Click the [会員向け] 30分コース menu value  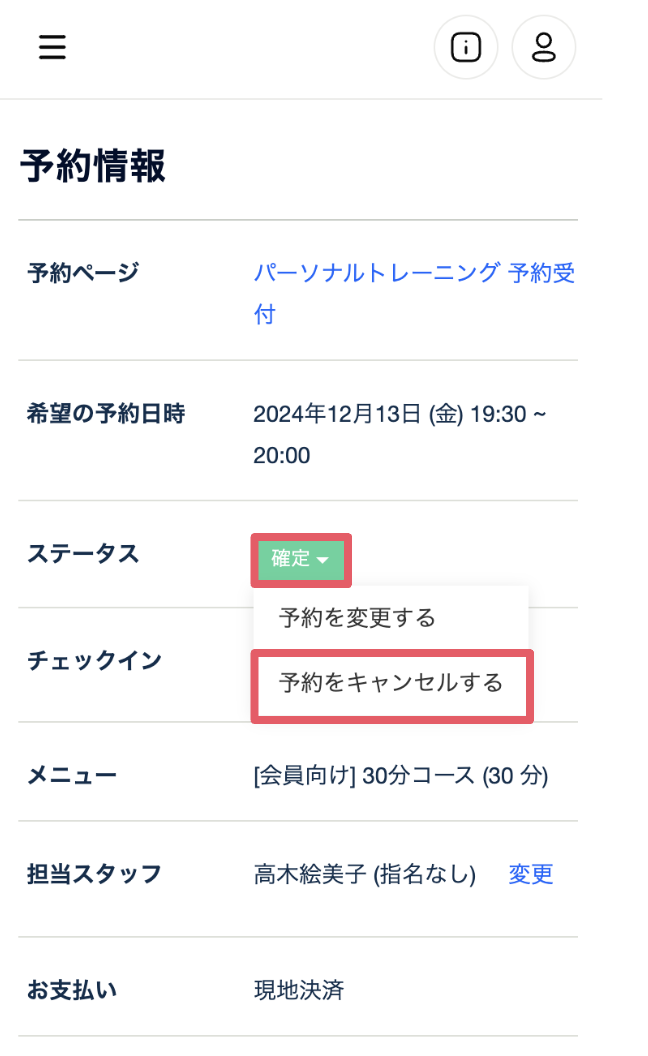401,775
